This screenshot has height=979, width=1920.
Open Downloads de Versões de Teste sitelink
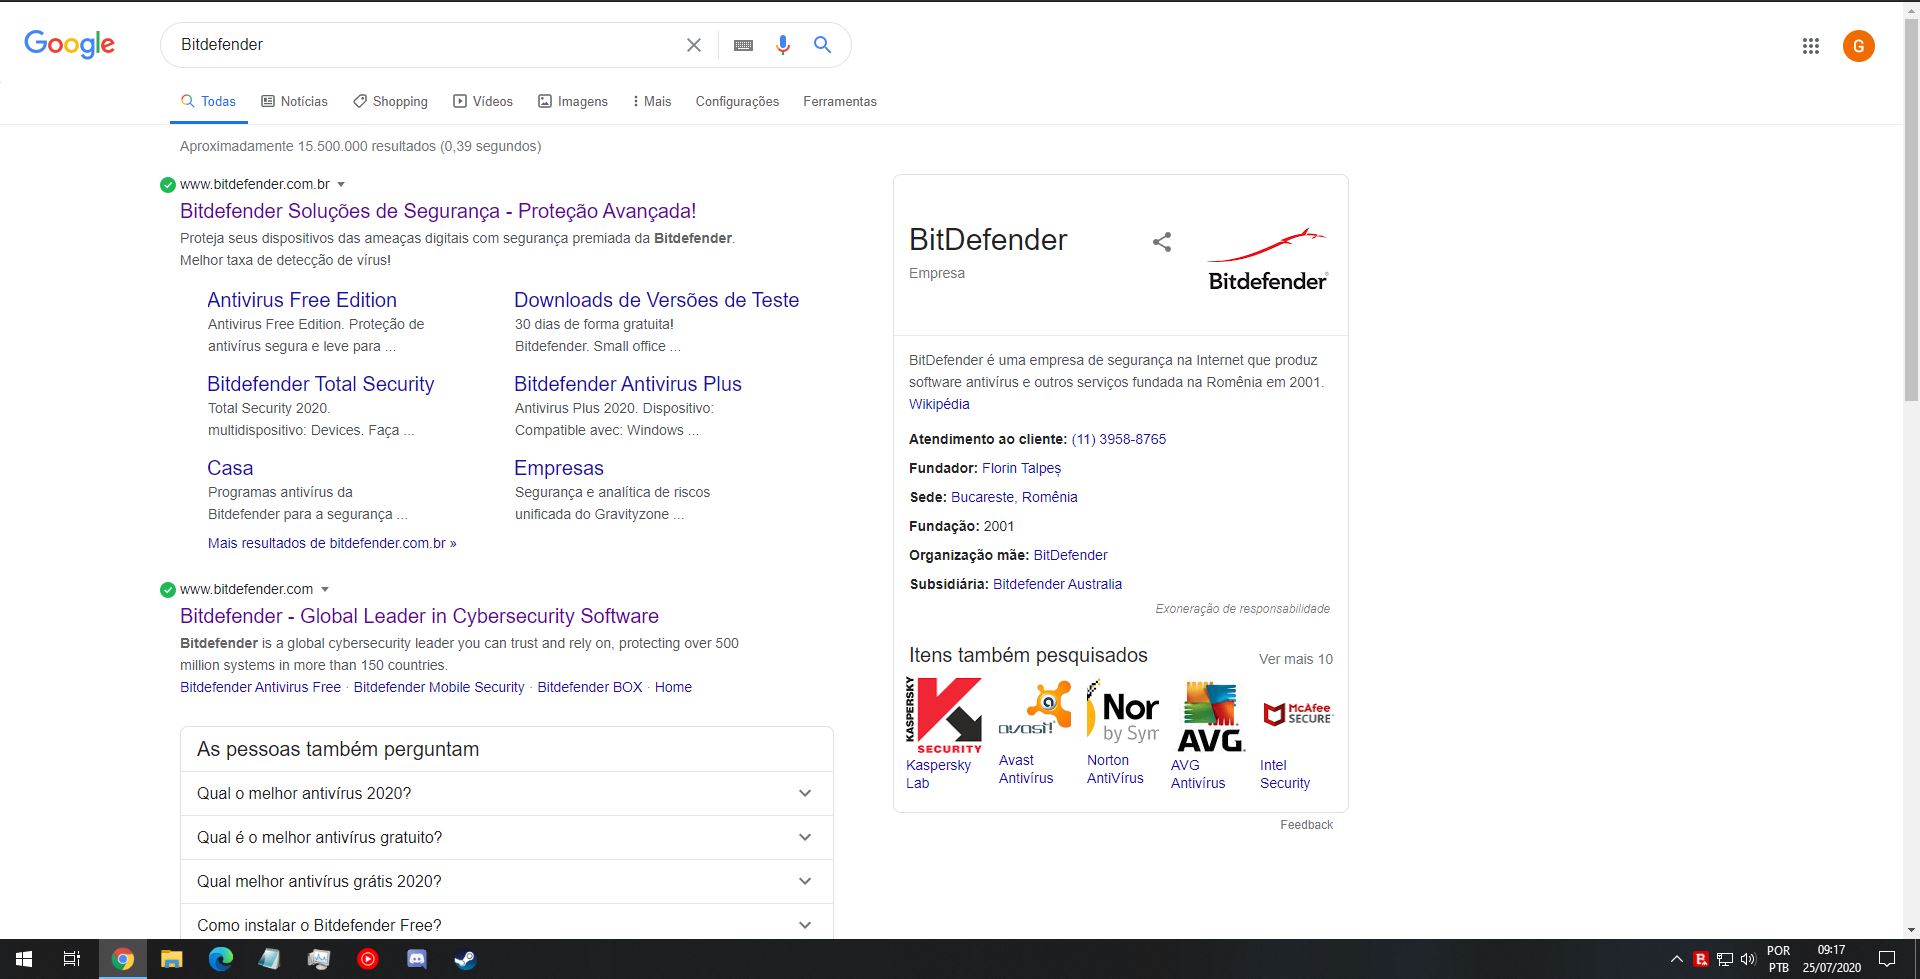[x=656, y=300]
